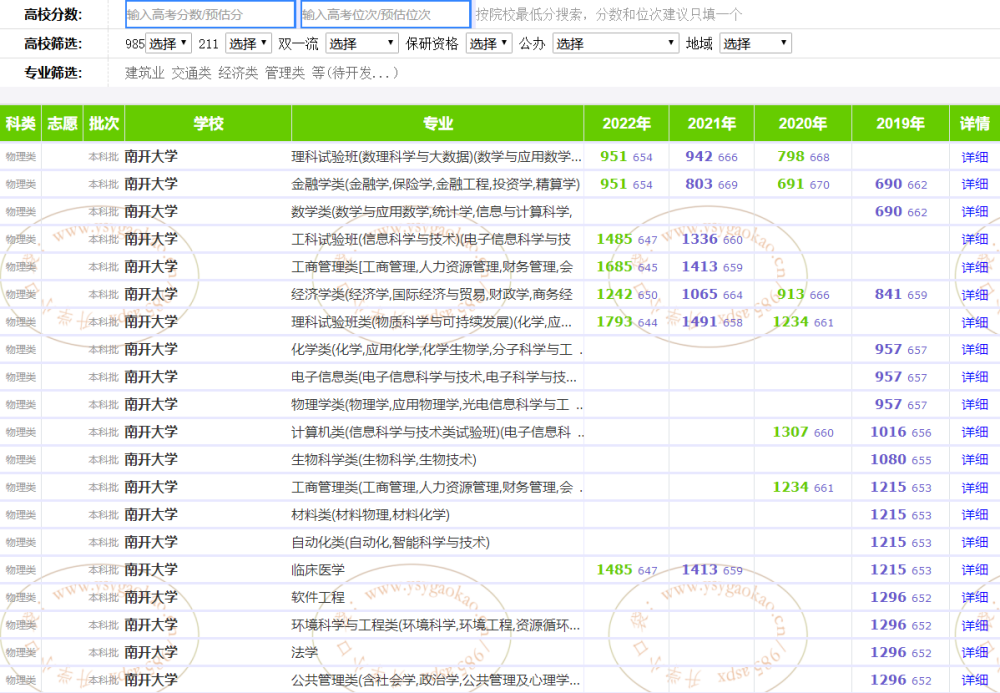
Task: Click the 2022年 column header
Action: point(625,123)
